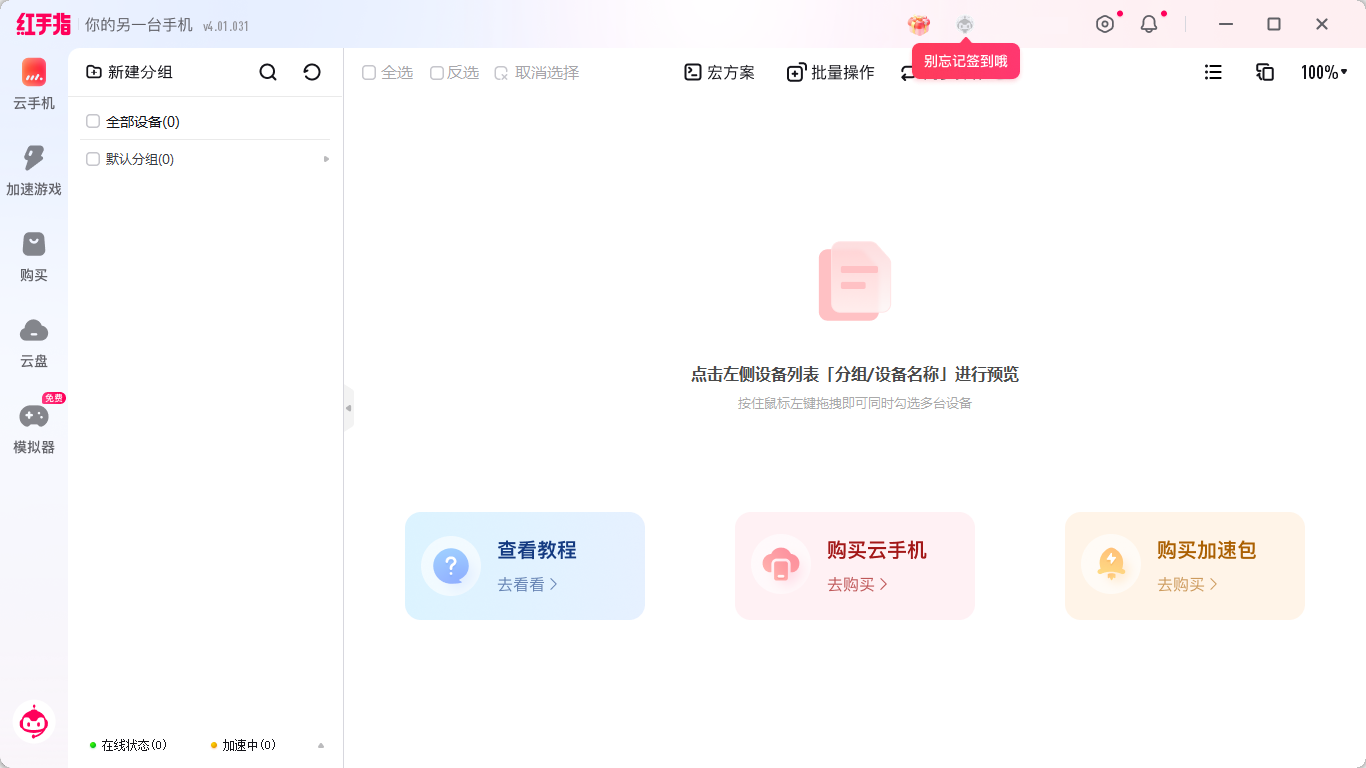1366x768 pixels.
Task: Open the 宏方案 macro panel
Action: [718, 72]
